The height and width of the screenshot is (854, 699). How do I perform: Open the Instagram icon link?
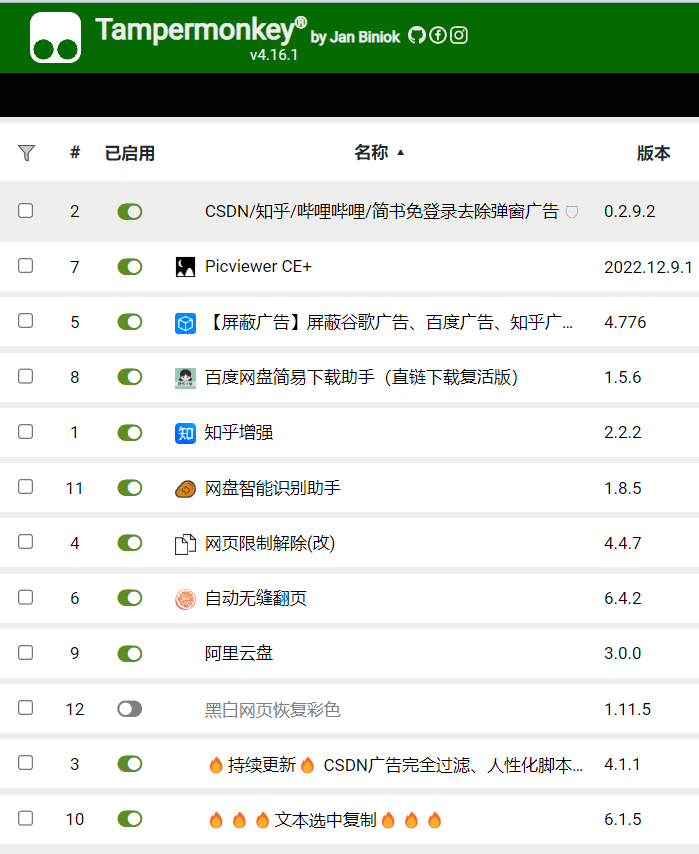[459, 35]
